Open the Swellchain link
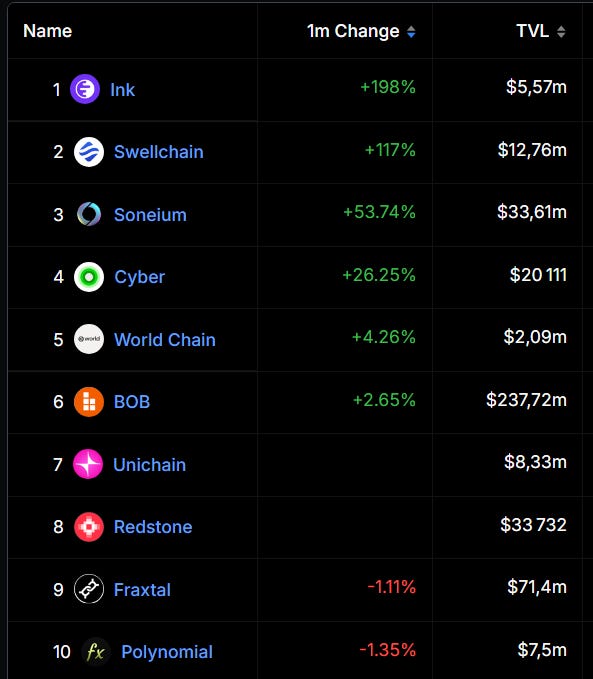Image resolution: width=593 pixels, height=679 pixels. (x=159, y=152)
